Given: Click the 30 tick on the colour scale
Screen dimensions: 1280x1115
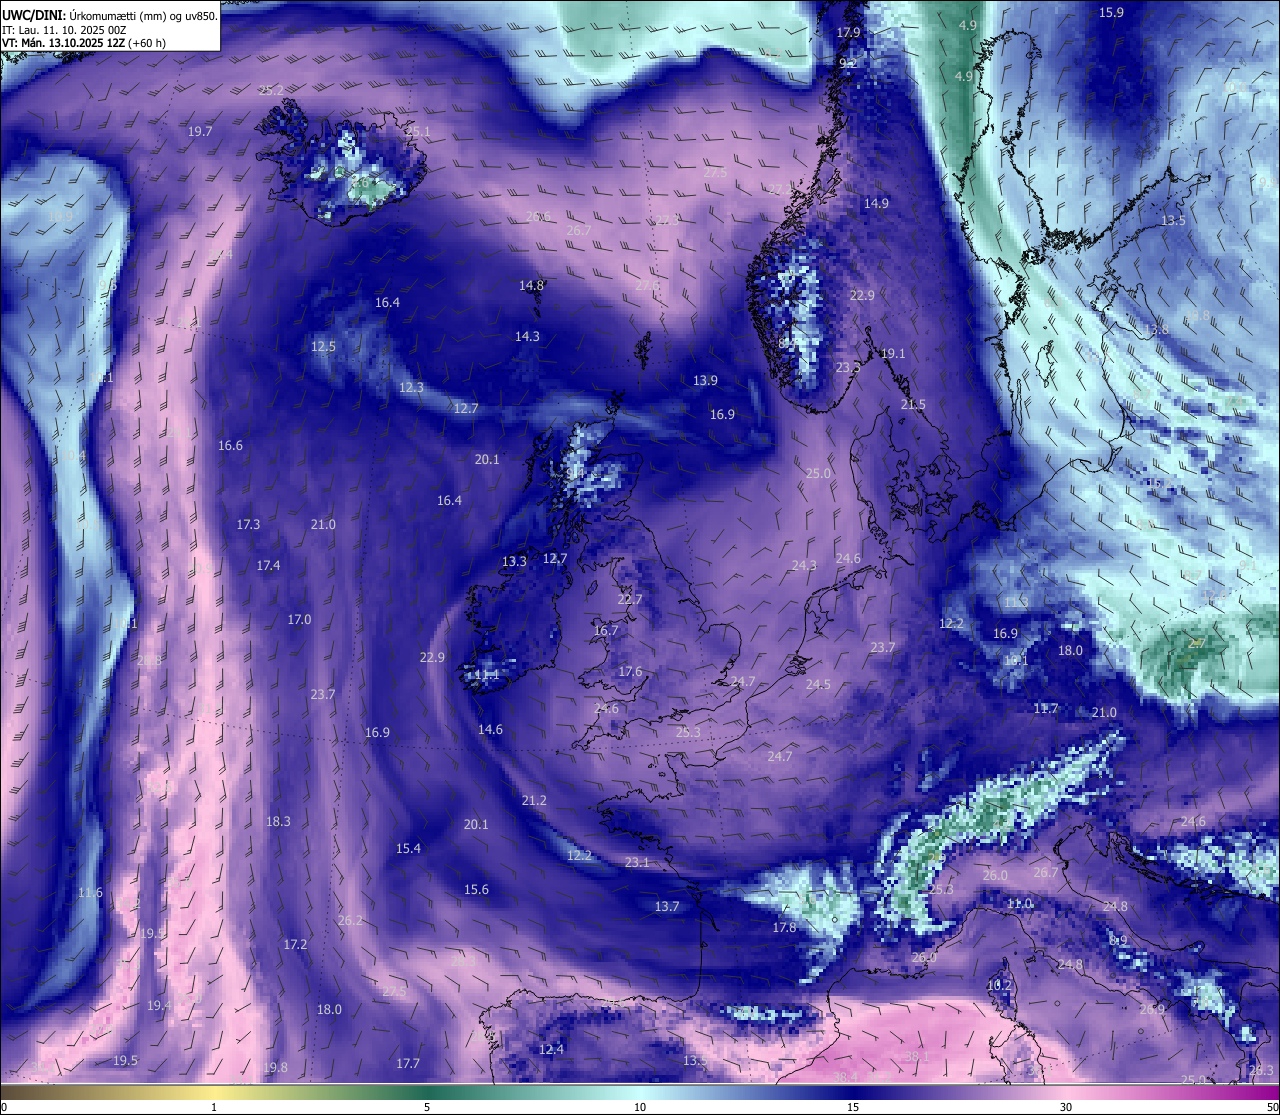Looking at the screenshot, I should pyautogui.click(x=1066, y=1106).
